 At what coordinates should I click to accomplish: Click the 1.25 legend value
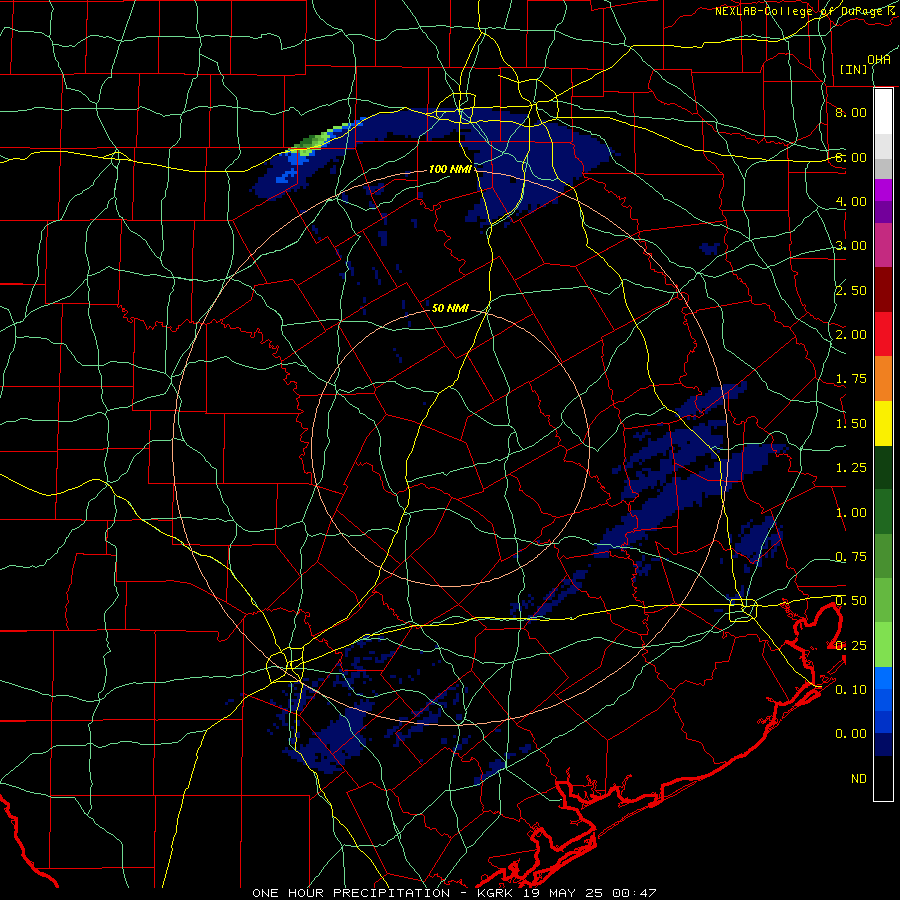[851, 468]
